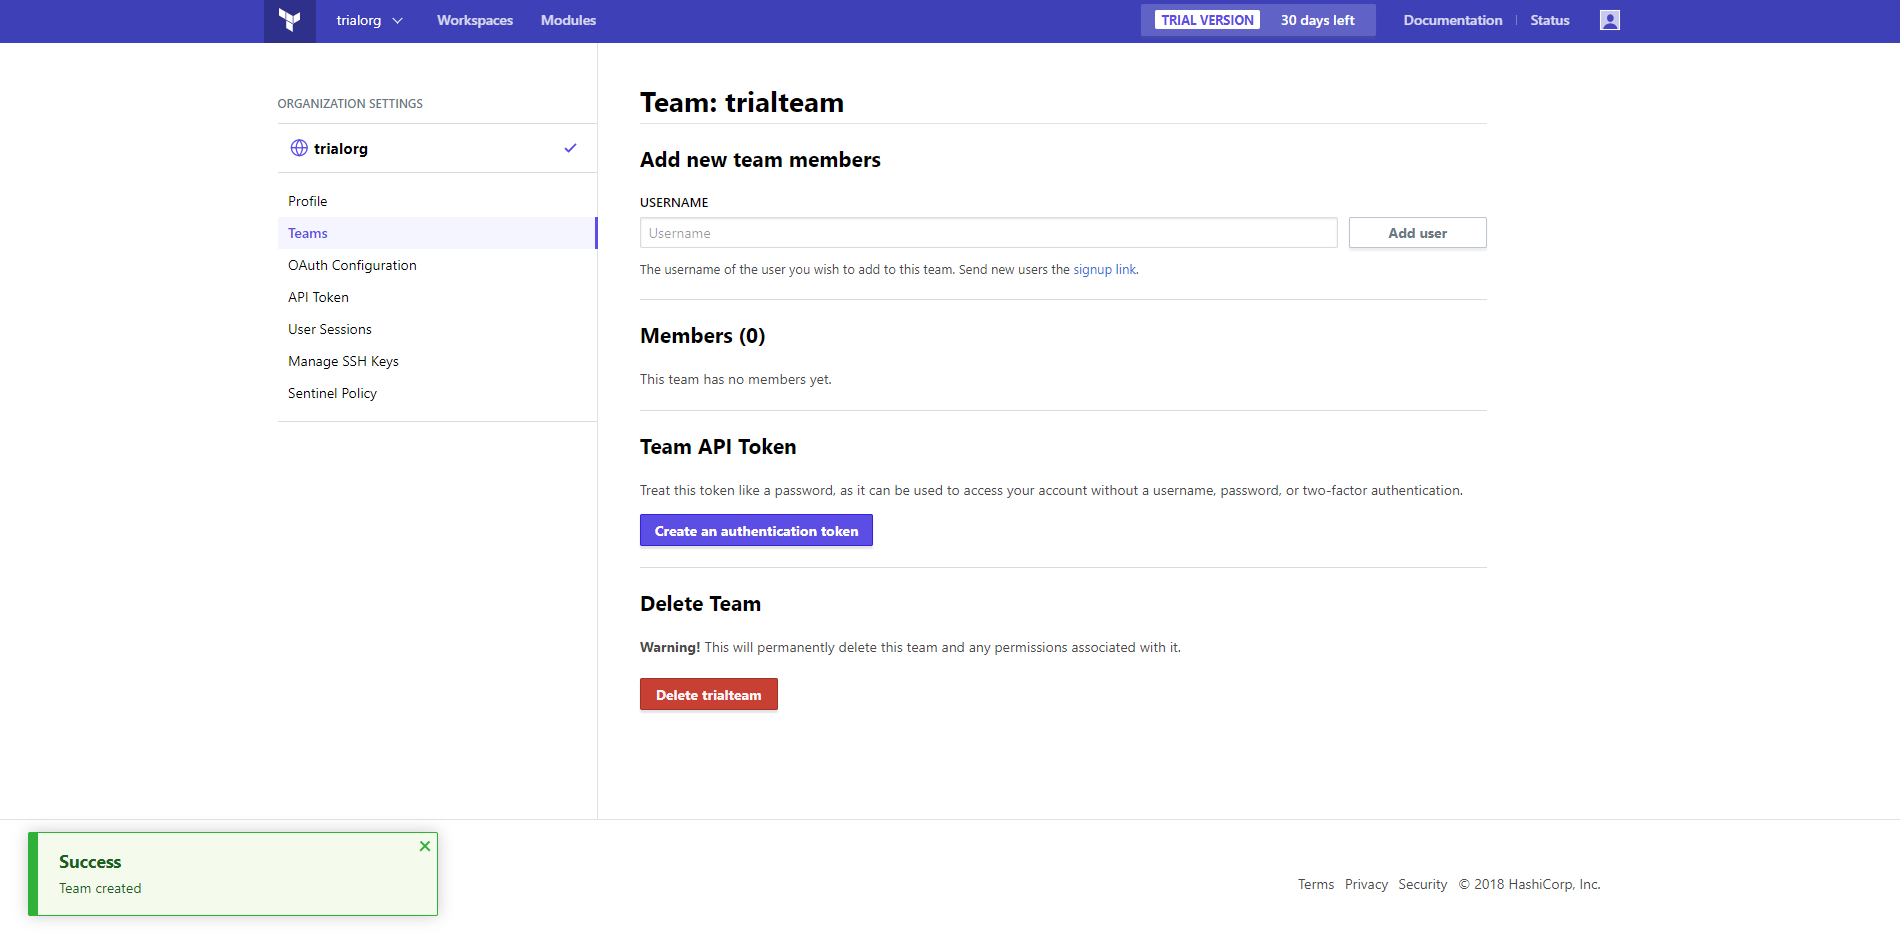Expand the trialorg organization dropdown

click(x=369, y=20)
